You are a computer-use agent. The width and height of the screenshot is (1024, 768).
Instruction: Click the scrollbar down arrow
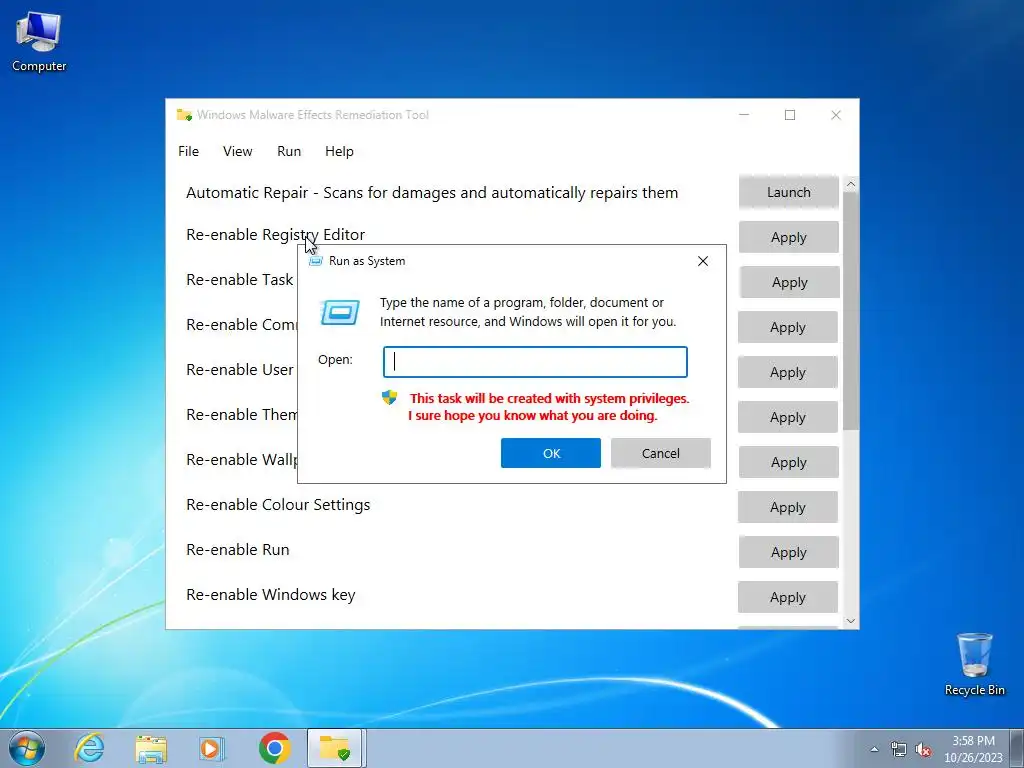(850, 621)
